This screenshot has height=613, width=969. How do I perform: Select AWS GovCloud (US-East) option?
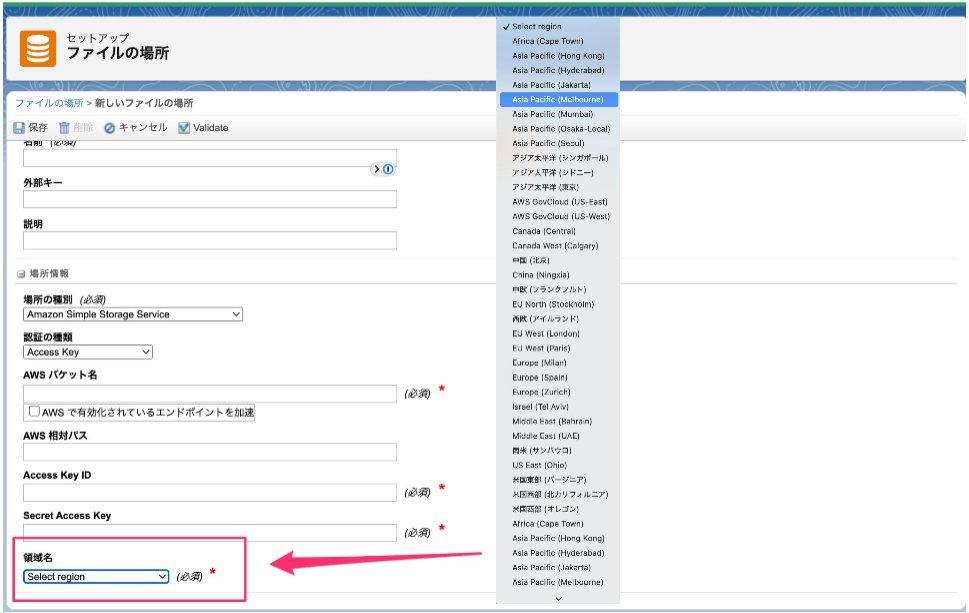click(559, 202)
